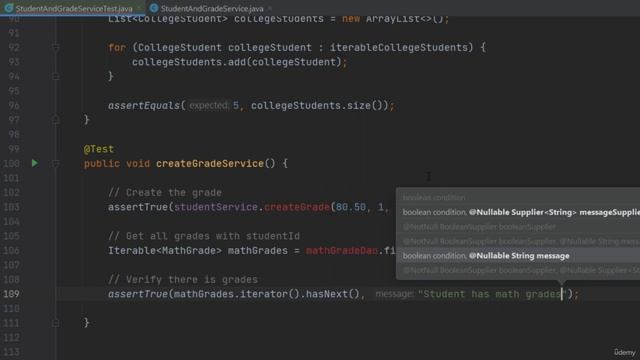Viewport: 640px width, 360px height.
Task: Close the StudentAndGradeService.java tab
Action: (270, 8)
